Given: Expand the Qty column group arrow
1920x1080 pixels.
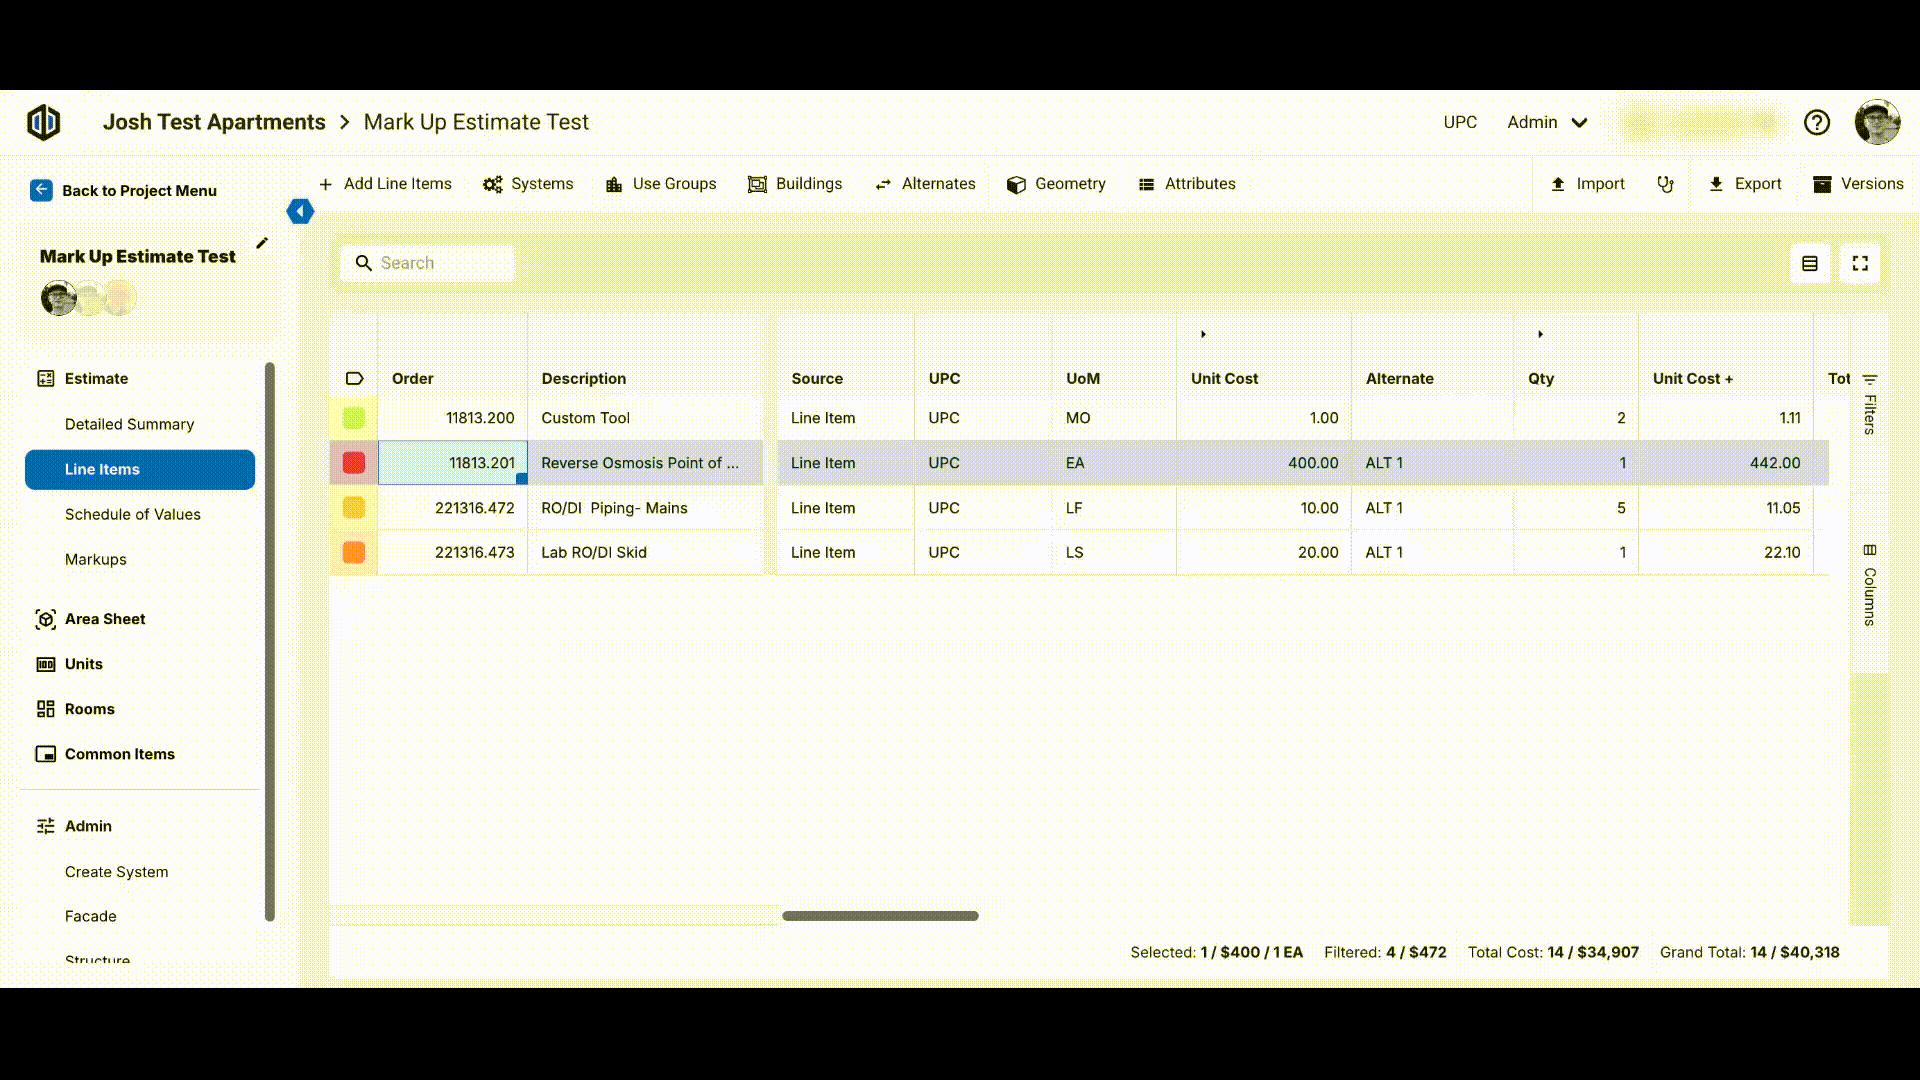Looking at the screenshot, I should [1540, 334].
